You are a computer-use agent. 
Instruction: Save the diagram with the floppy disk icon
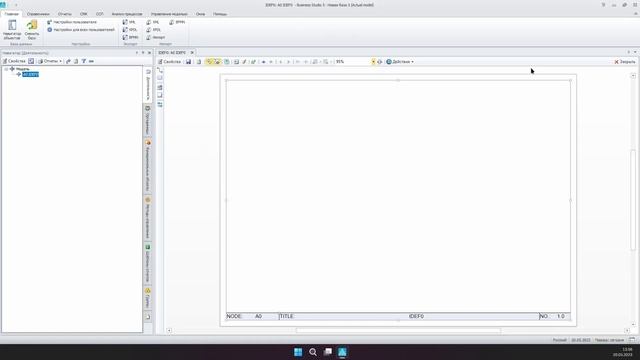(x=188, y=62)
